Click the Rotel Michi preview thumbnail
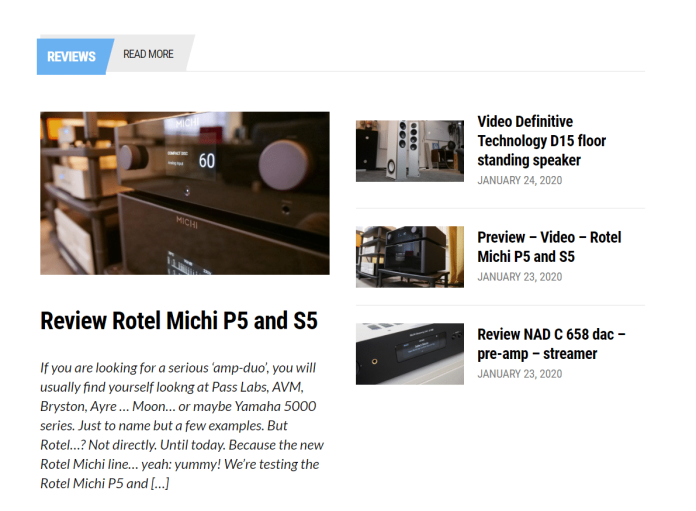 410,257
